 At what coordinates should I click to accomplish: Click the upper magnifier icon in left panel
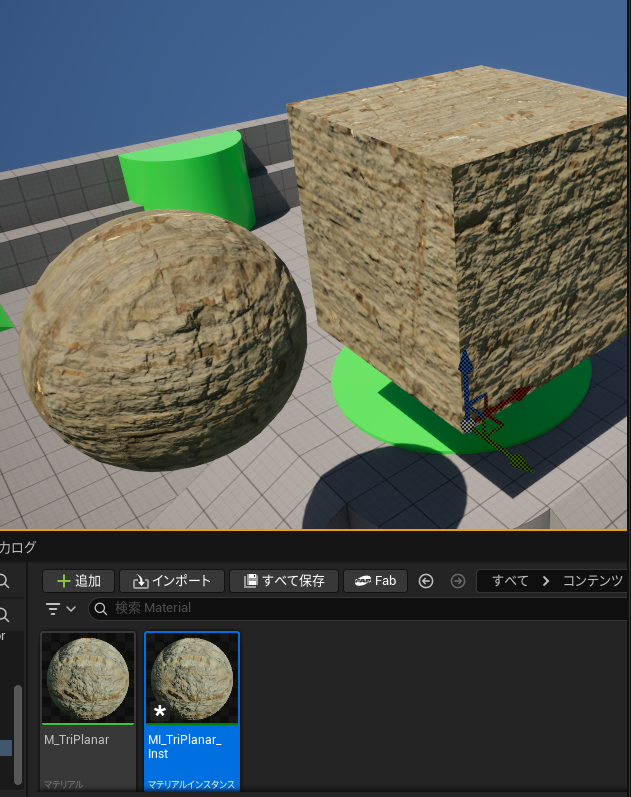coord(4,581)
